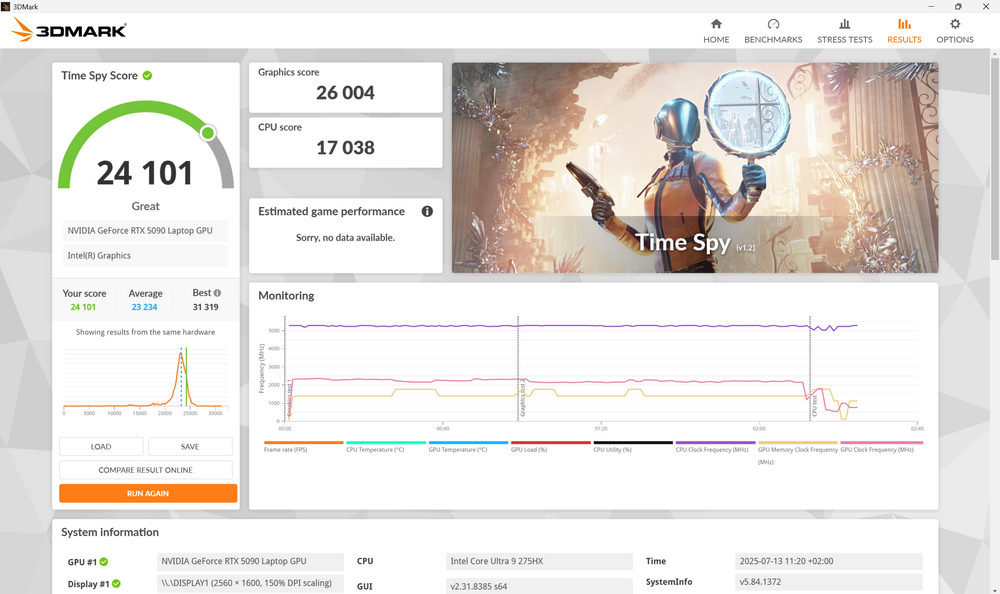
Task: Switch to the Results tab
Action: coord(904,30)
